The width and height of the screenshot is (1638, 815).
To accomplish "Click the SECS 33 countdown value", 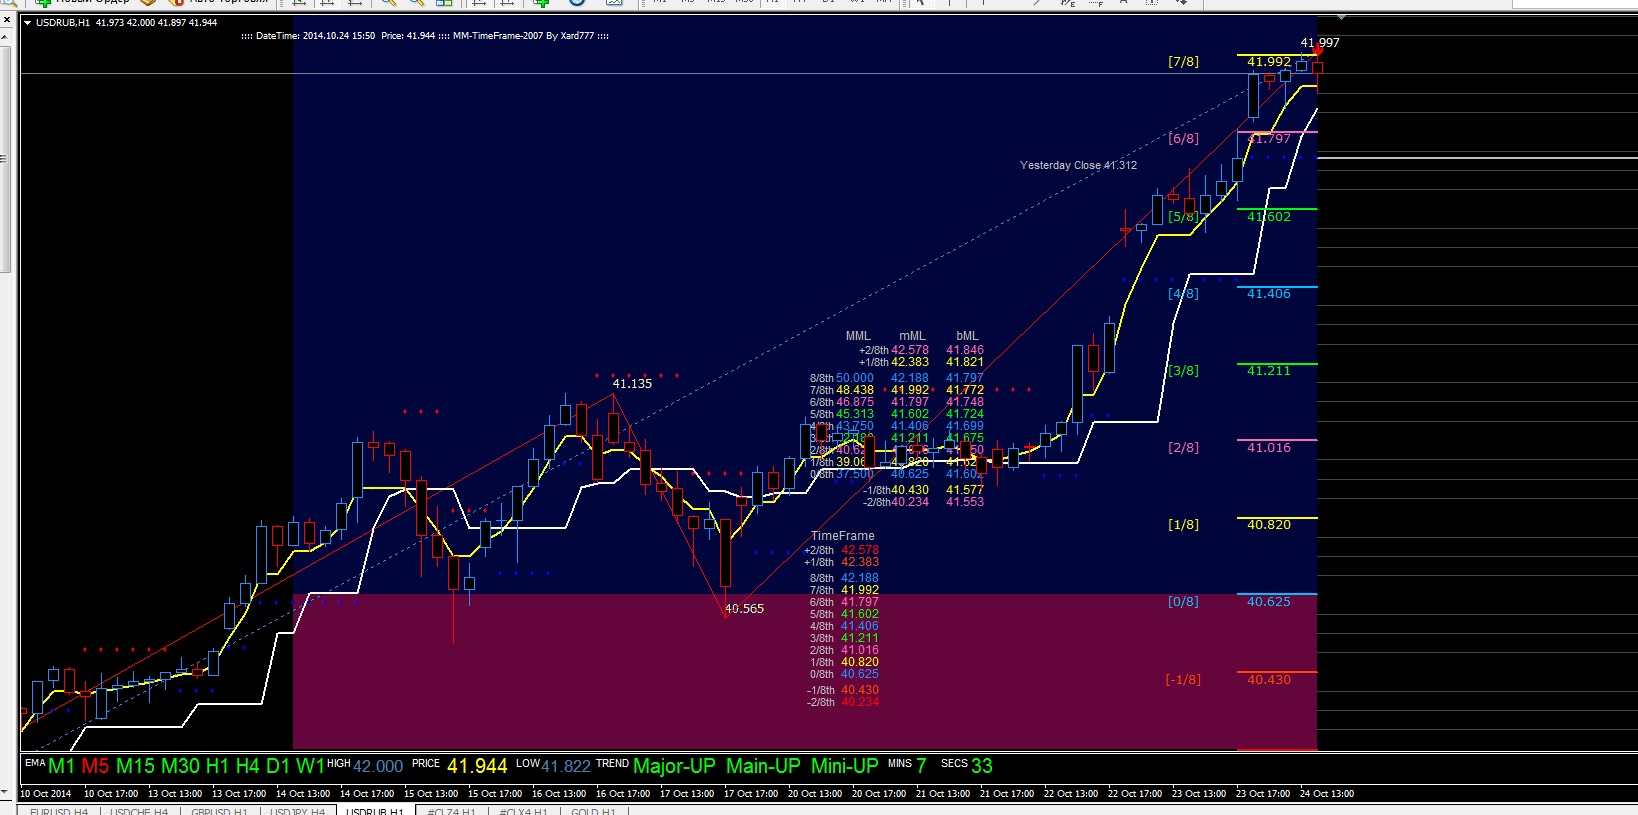I will (x=982, y=766).
